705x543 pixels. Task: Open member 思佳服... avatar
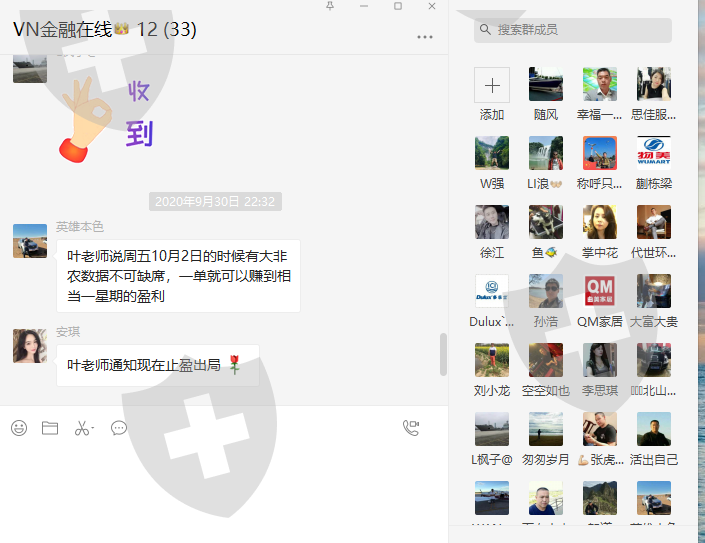click(x=654, y=84)
